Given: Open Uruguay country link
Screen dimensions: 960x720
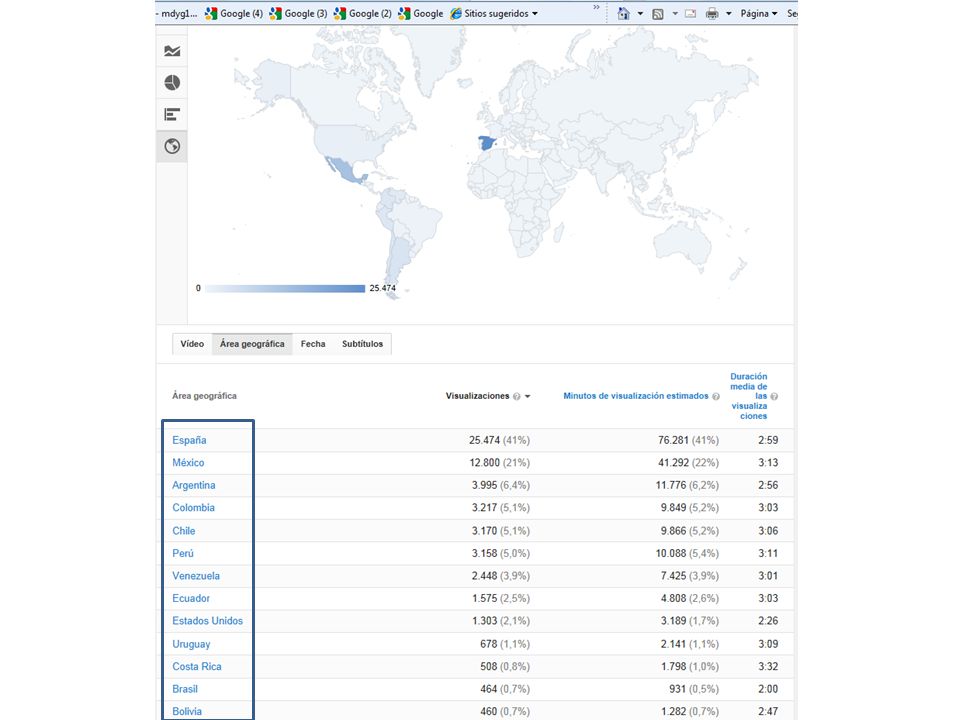Looking at the screenshot, I should pyautogui.click(x=191, y=644).
